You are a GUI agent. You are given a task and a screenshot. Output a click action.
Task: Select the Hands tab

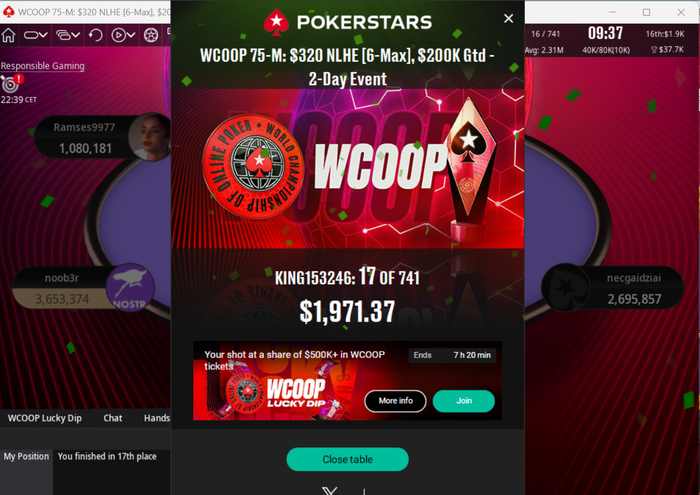pos(156,418)
